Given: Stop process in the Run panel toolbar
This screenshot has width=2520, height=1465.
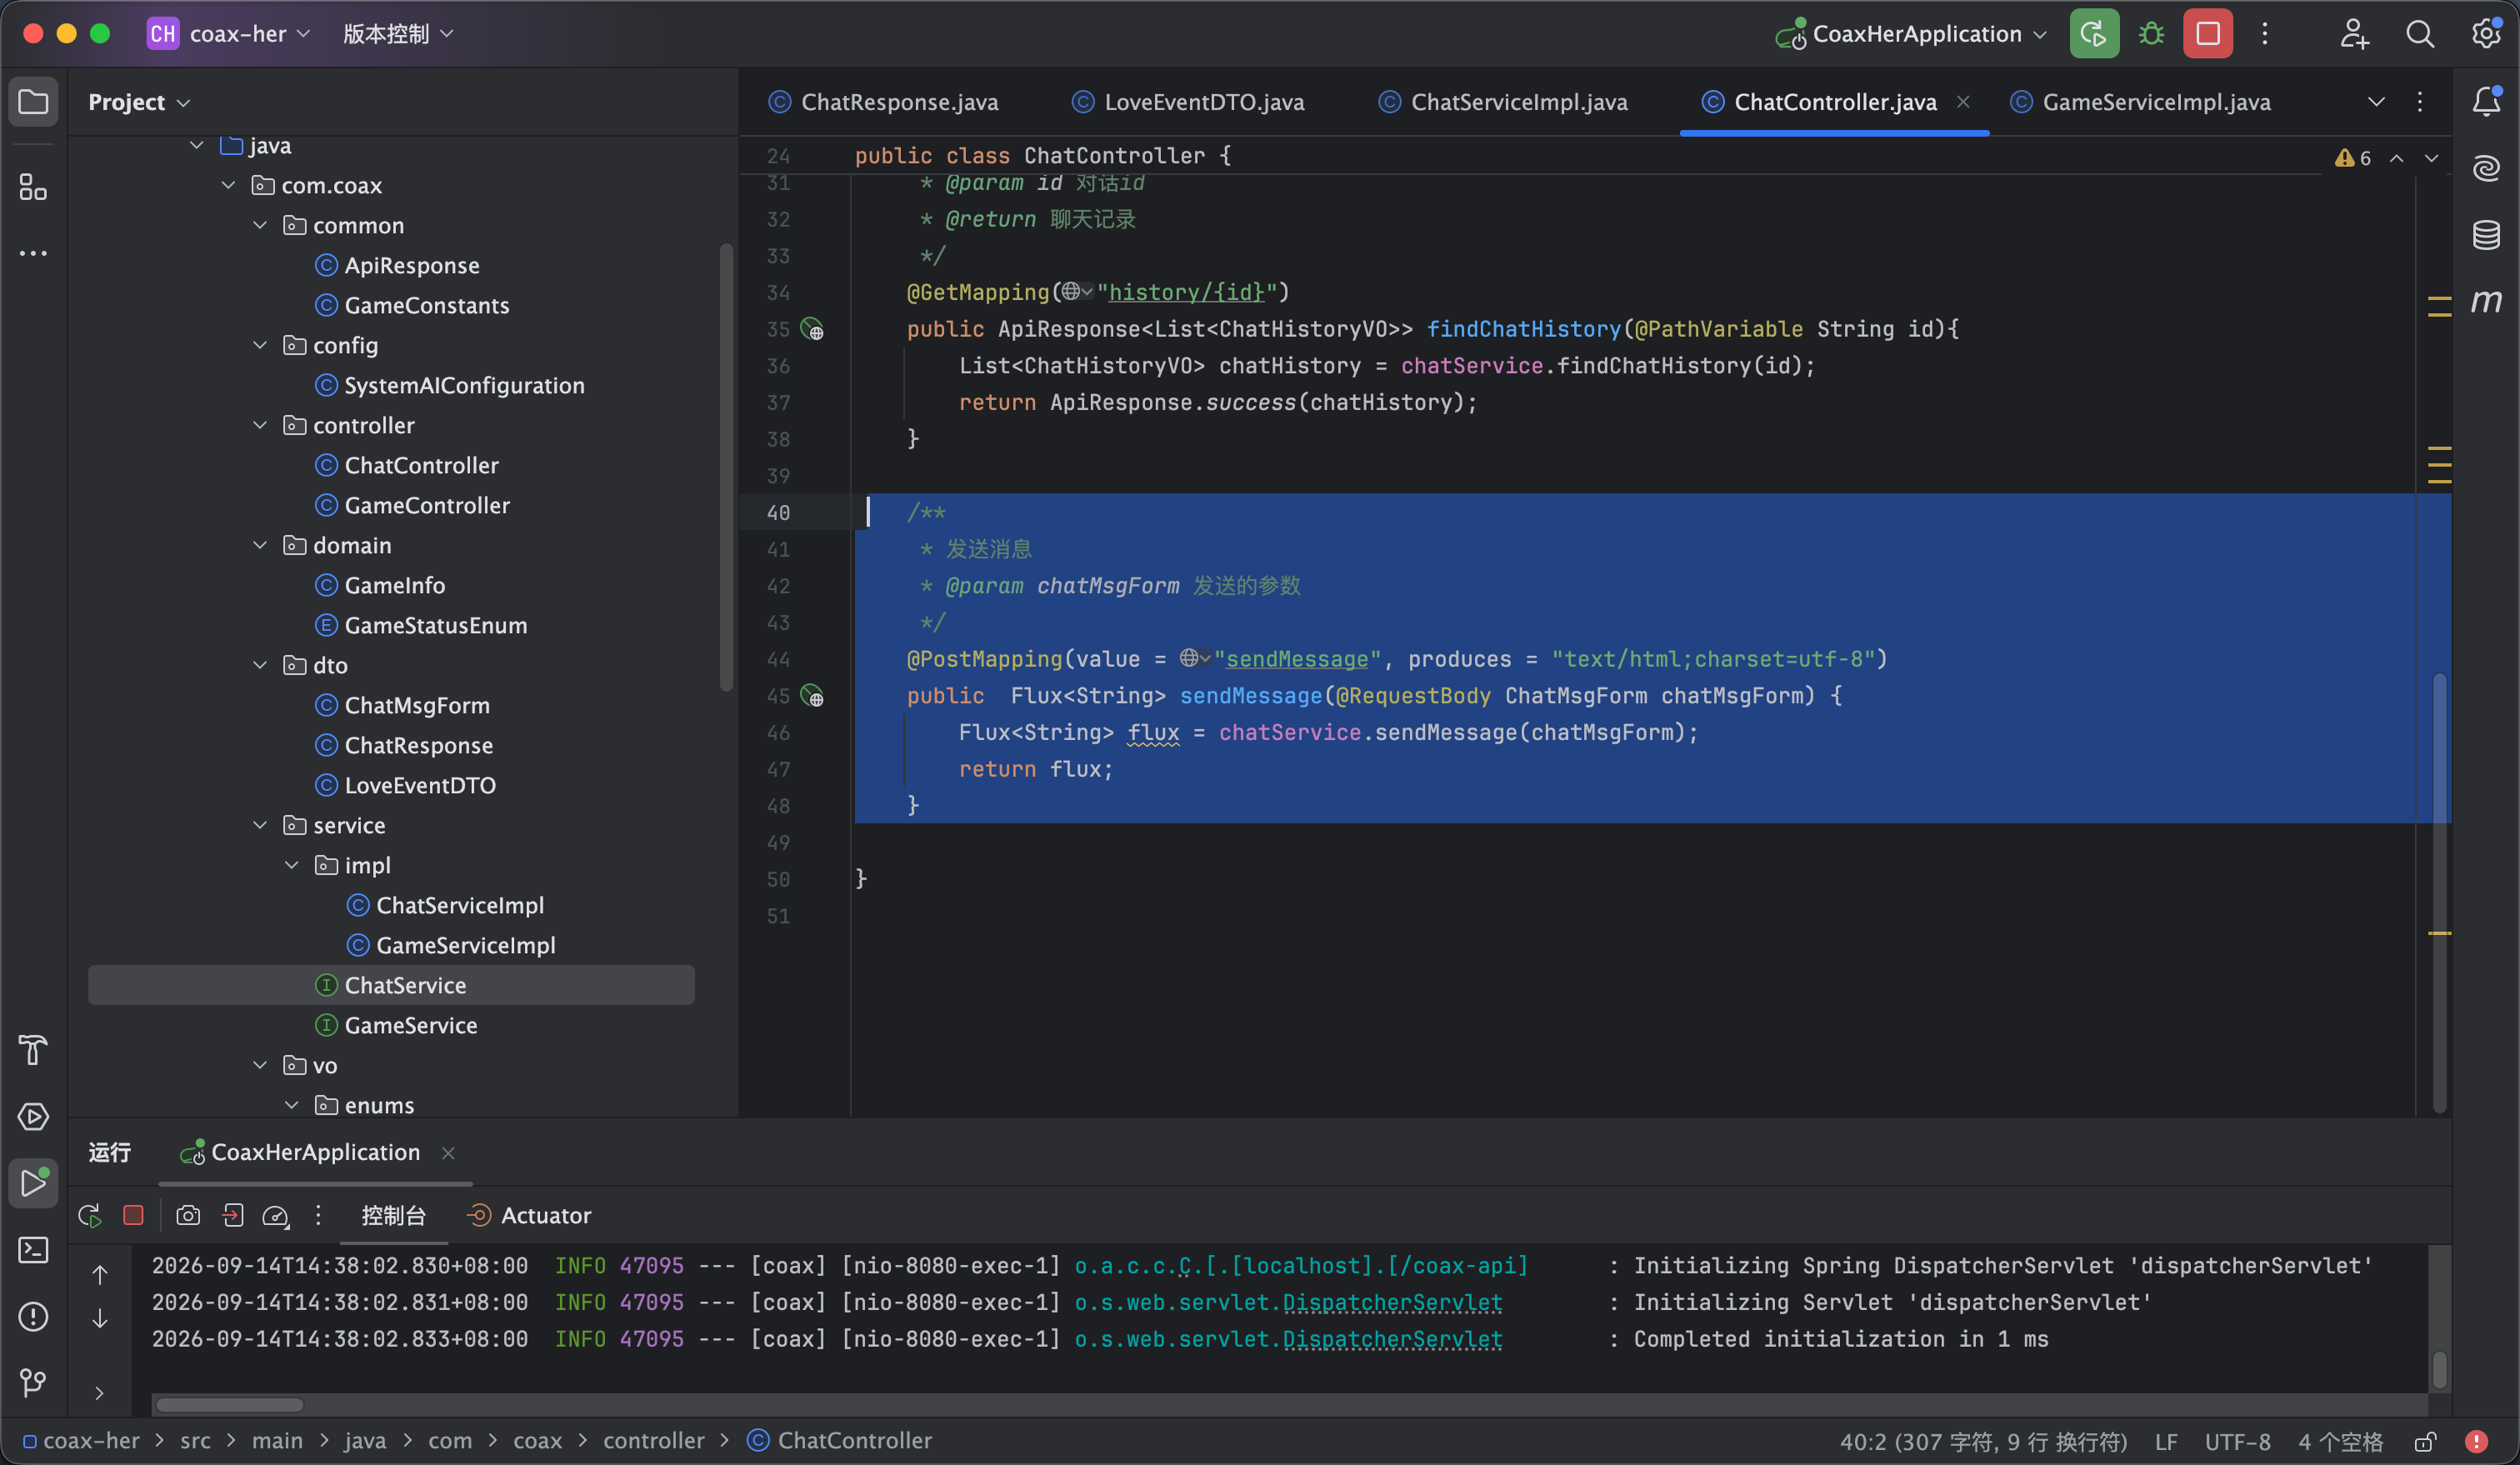Looking at the screenshot, I should click(x=133, y=1215).
